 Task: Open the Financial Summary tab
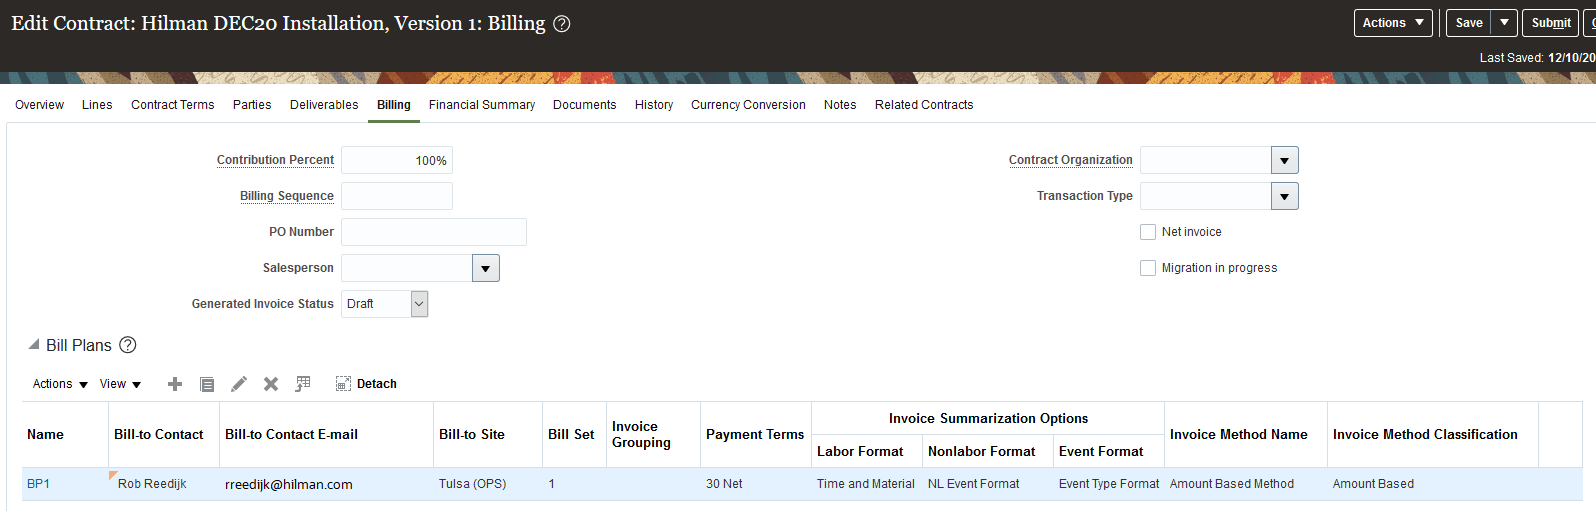pyautogui.click(x=482, y=105)
